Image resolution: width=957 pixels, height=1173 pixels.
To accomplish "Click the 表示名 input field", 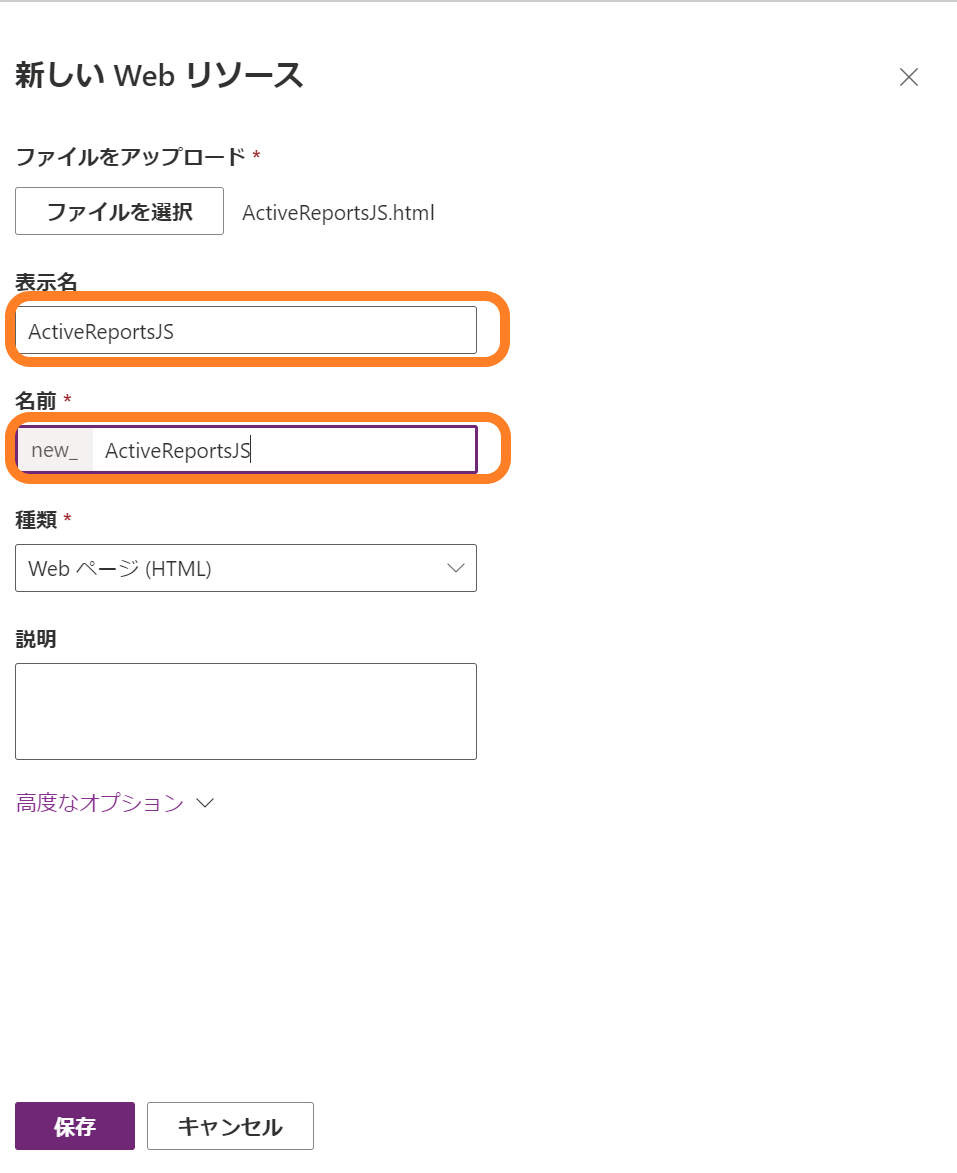I will (x=245, y=331).
